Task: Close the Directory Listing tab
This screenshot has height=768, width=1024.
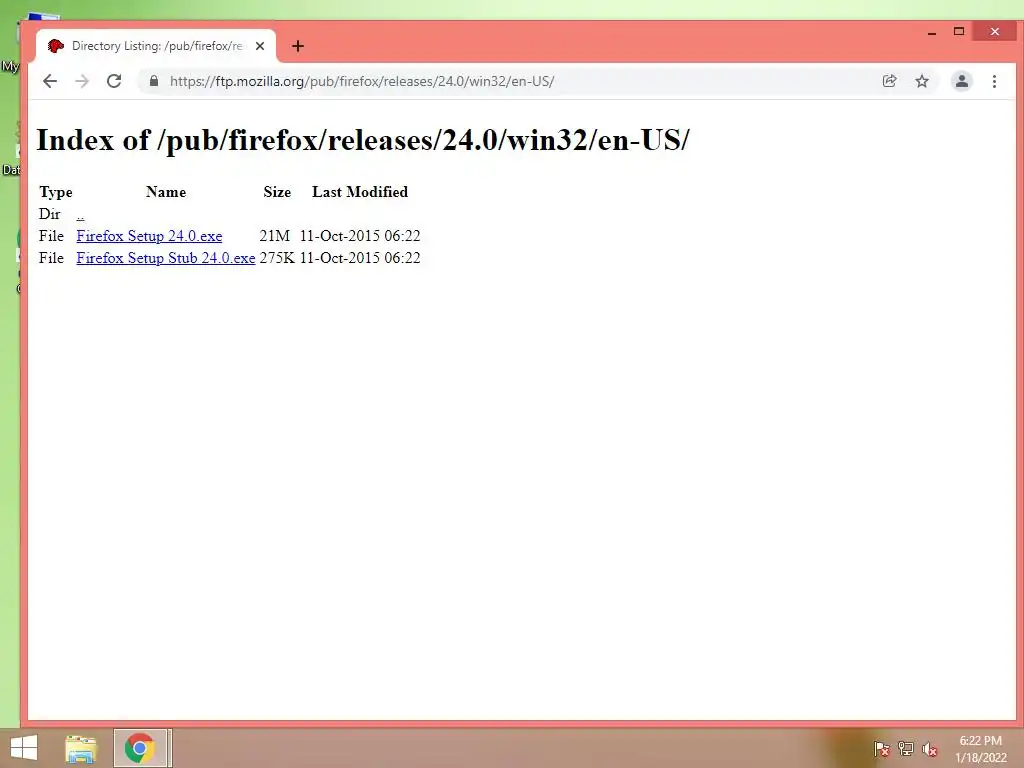Action: click(x=260, y=46)
